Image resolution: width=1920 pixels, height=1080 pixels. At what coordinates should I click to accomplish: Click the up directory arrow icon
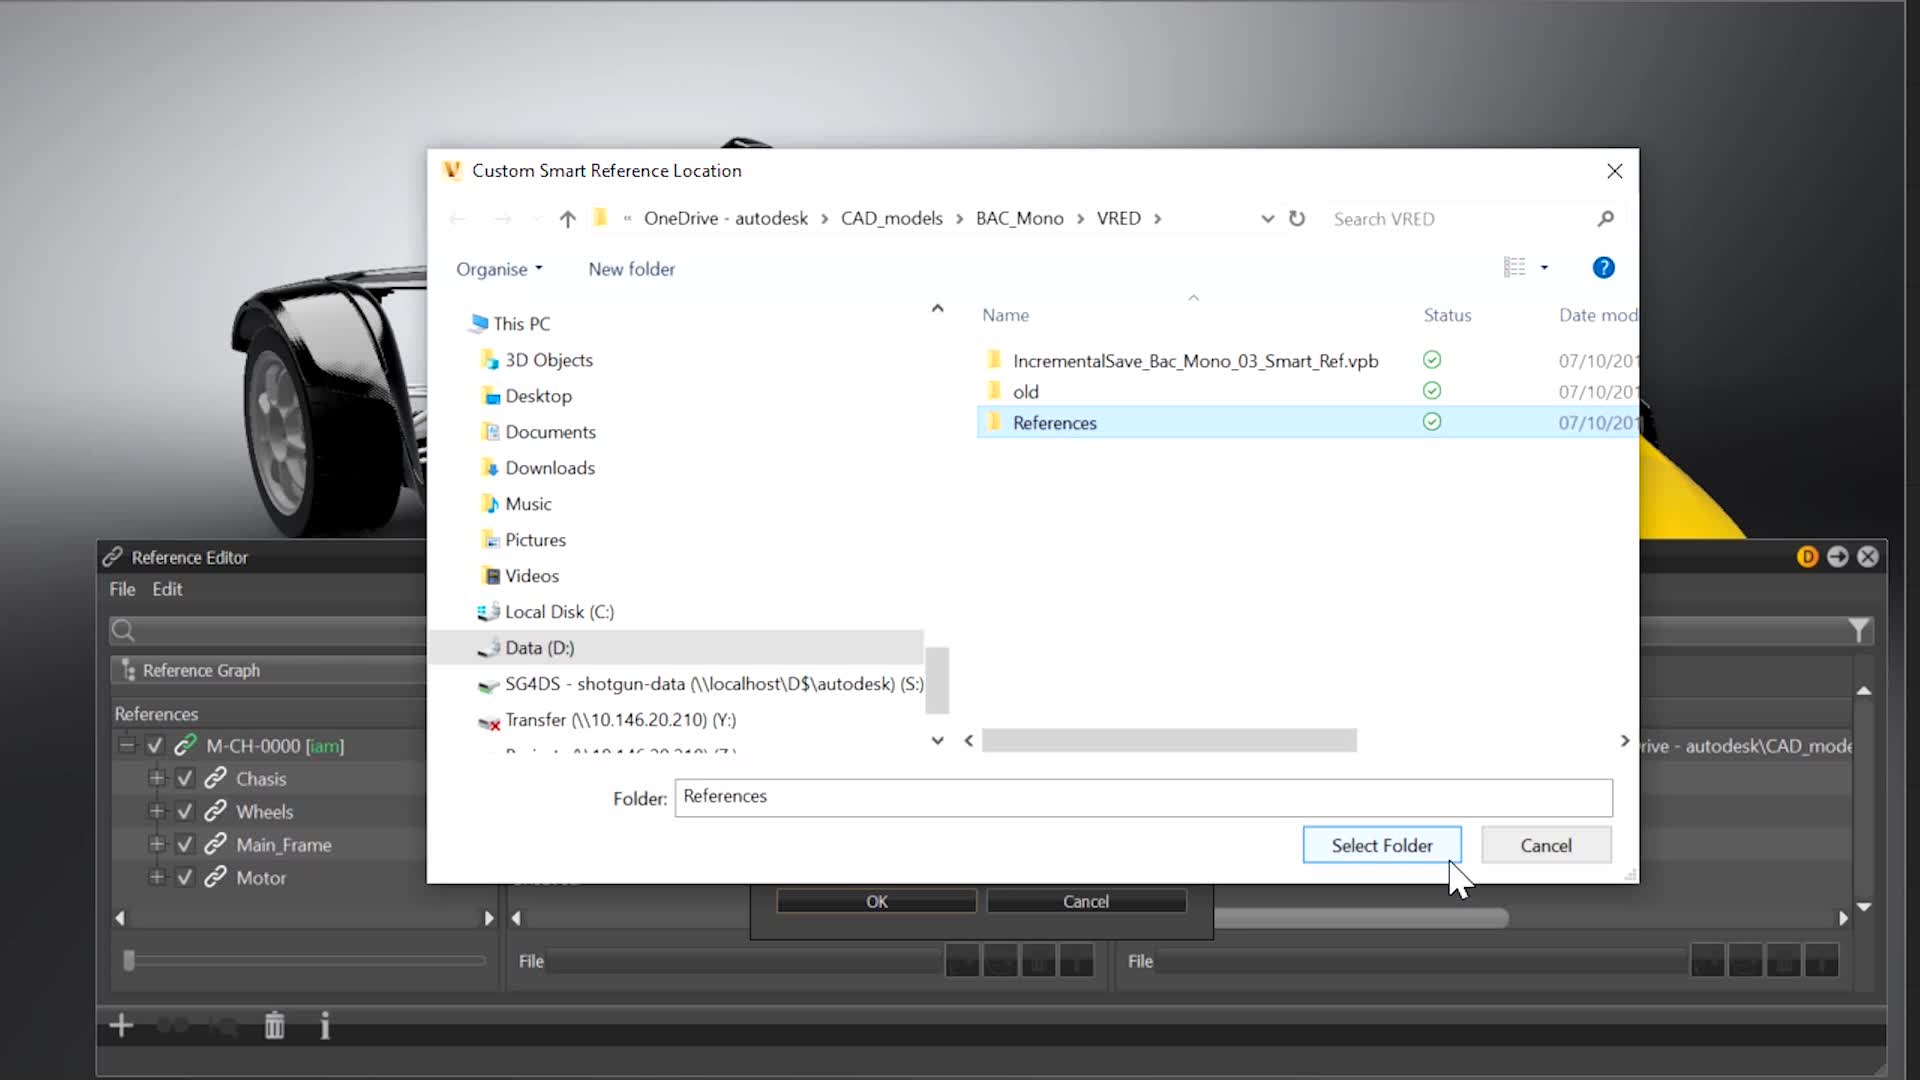pos(567,219)
